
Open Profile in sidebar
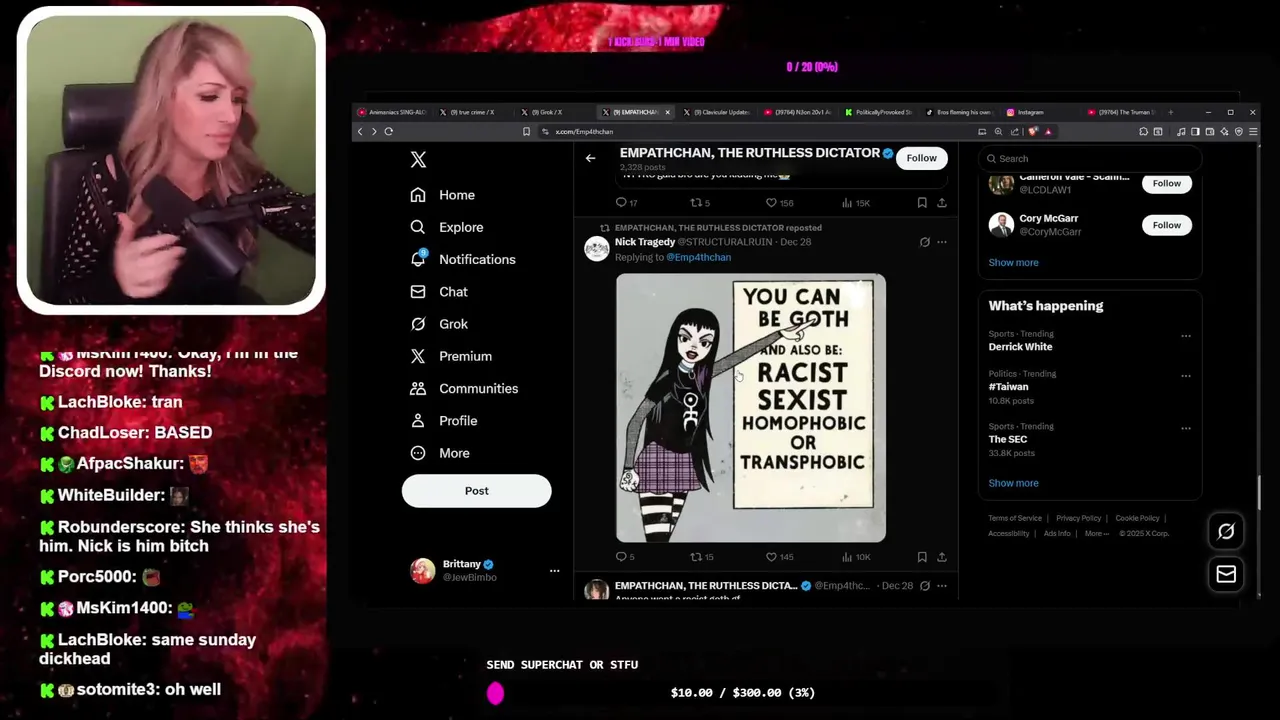point(444,421)
